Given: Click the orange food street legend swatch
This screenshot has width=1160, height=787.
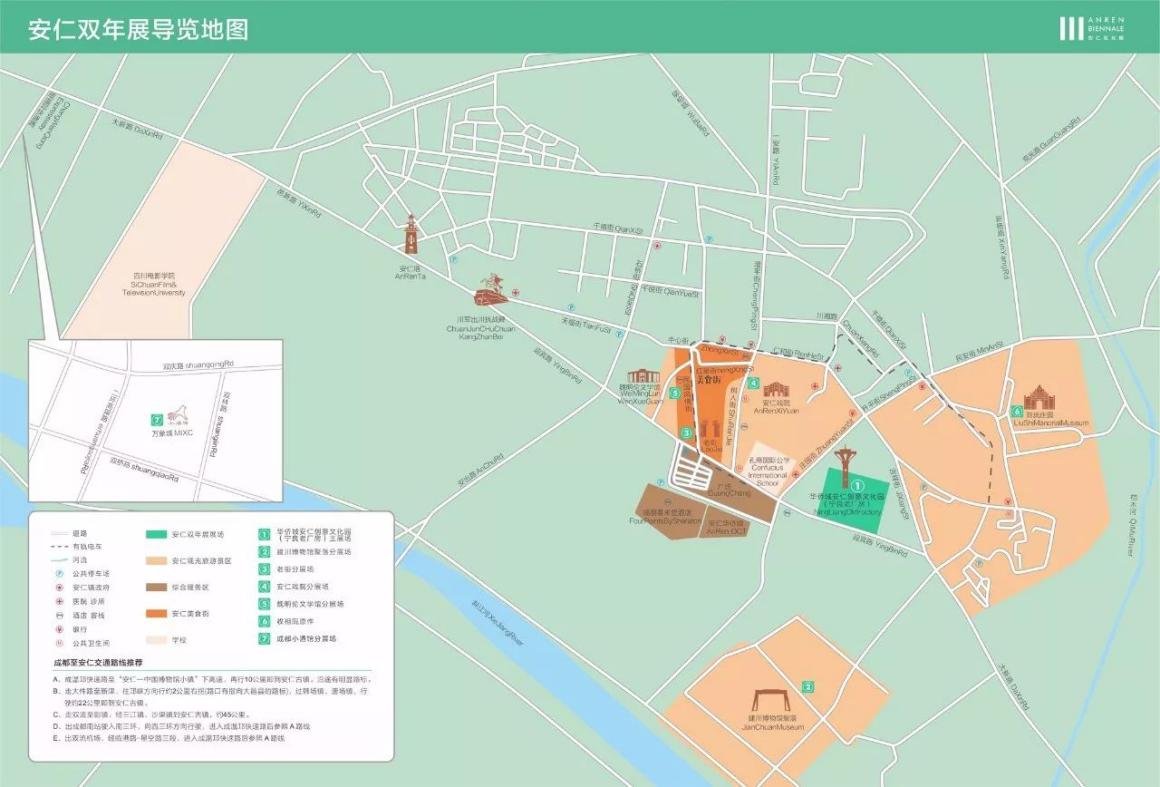Looking at the screenshot, I should click(x=154, y=613).
